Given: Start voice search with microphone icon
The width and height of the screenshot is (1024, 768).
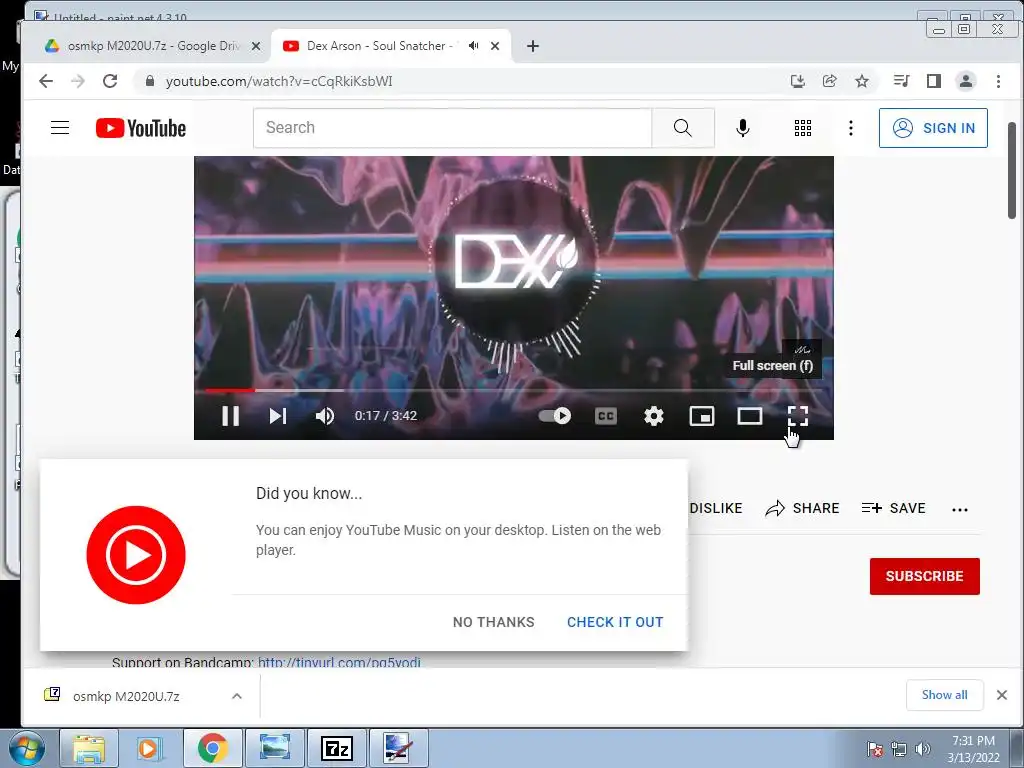Looking at the screenshot, I should (743, 128).
